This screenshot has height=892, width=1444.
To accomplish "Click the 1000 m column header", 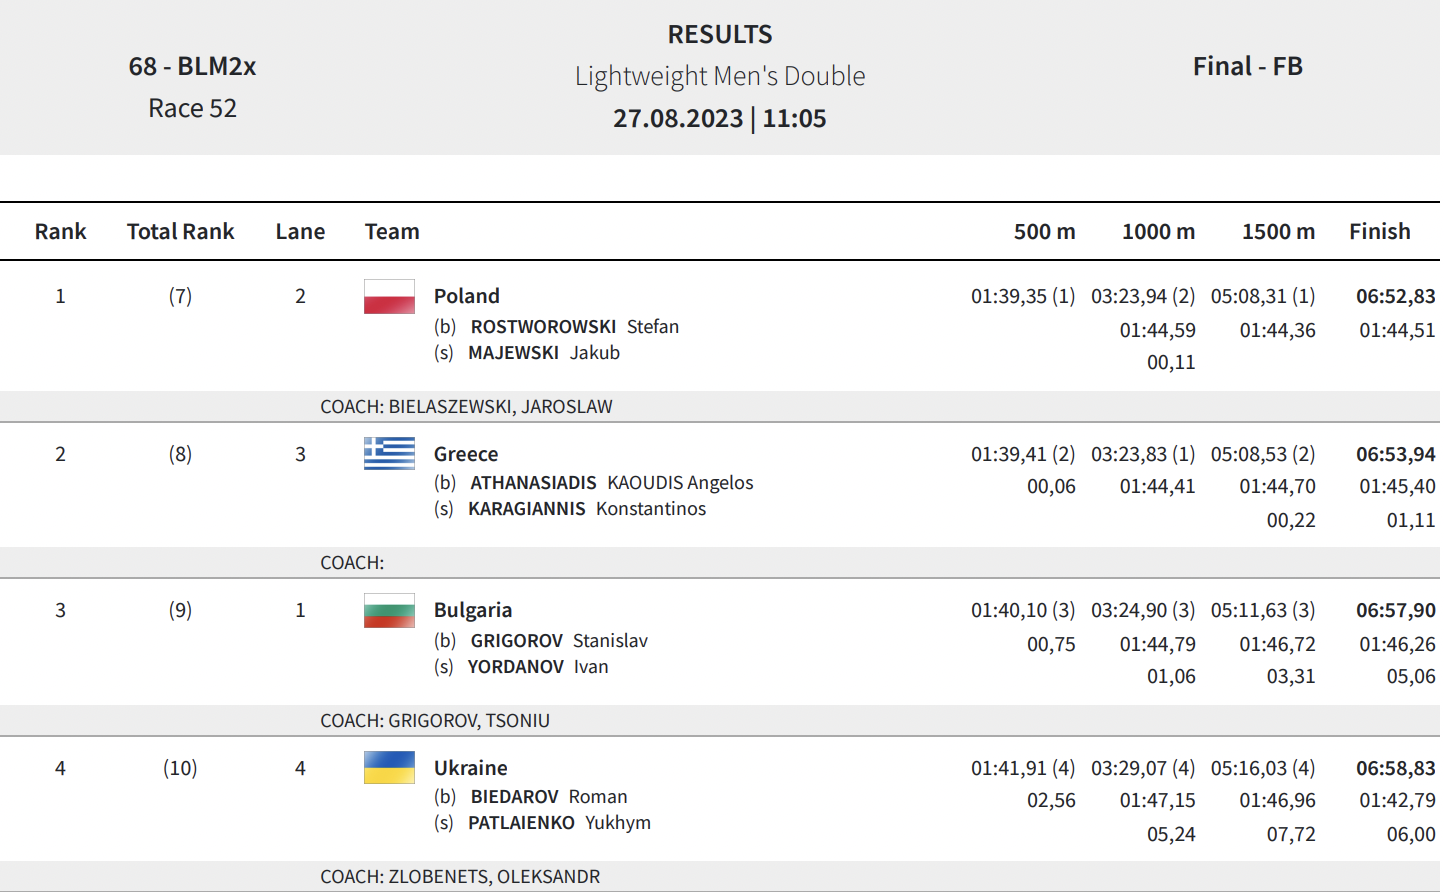I will tap(1158, 231).
